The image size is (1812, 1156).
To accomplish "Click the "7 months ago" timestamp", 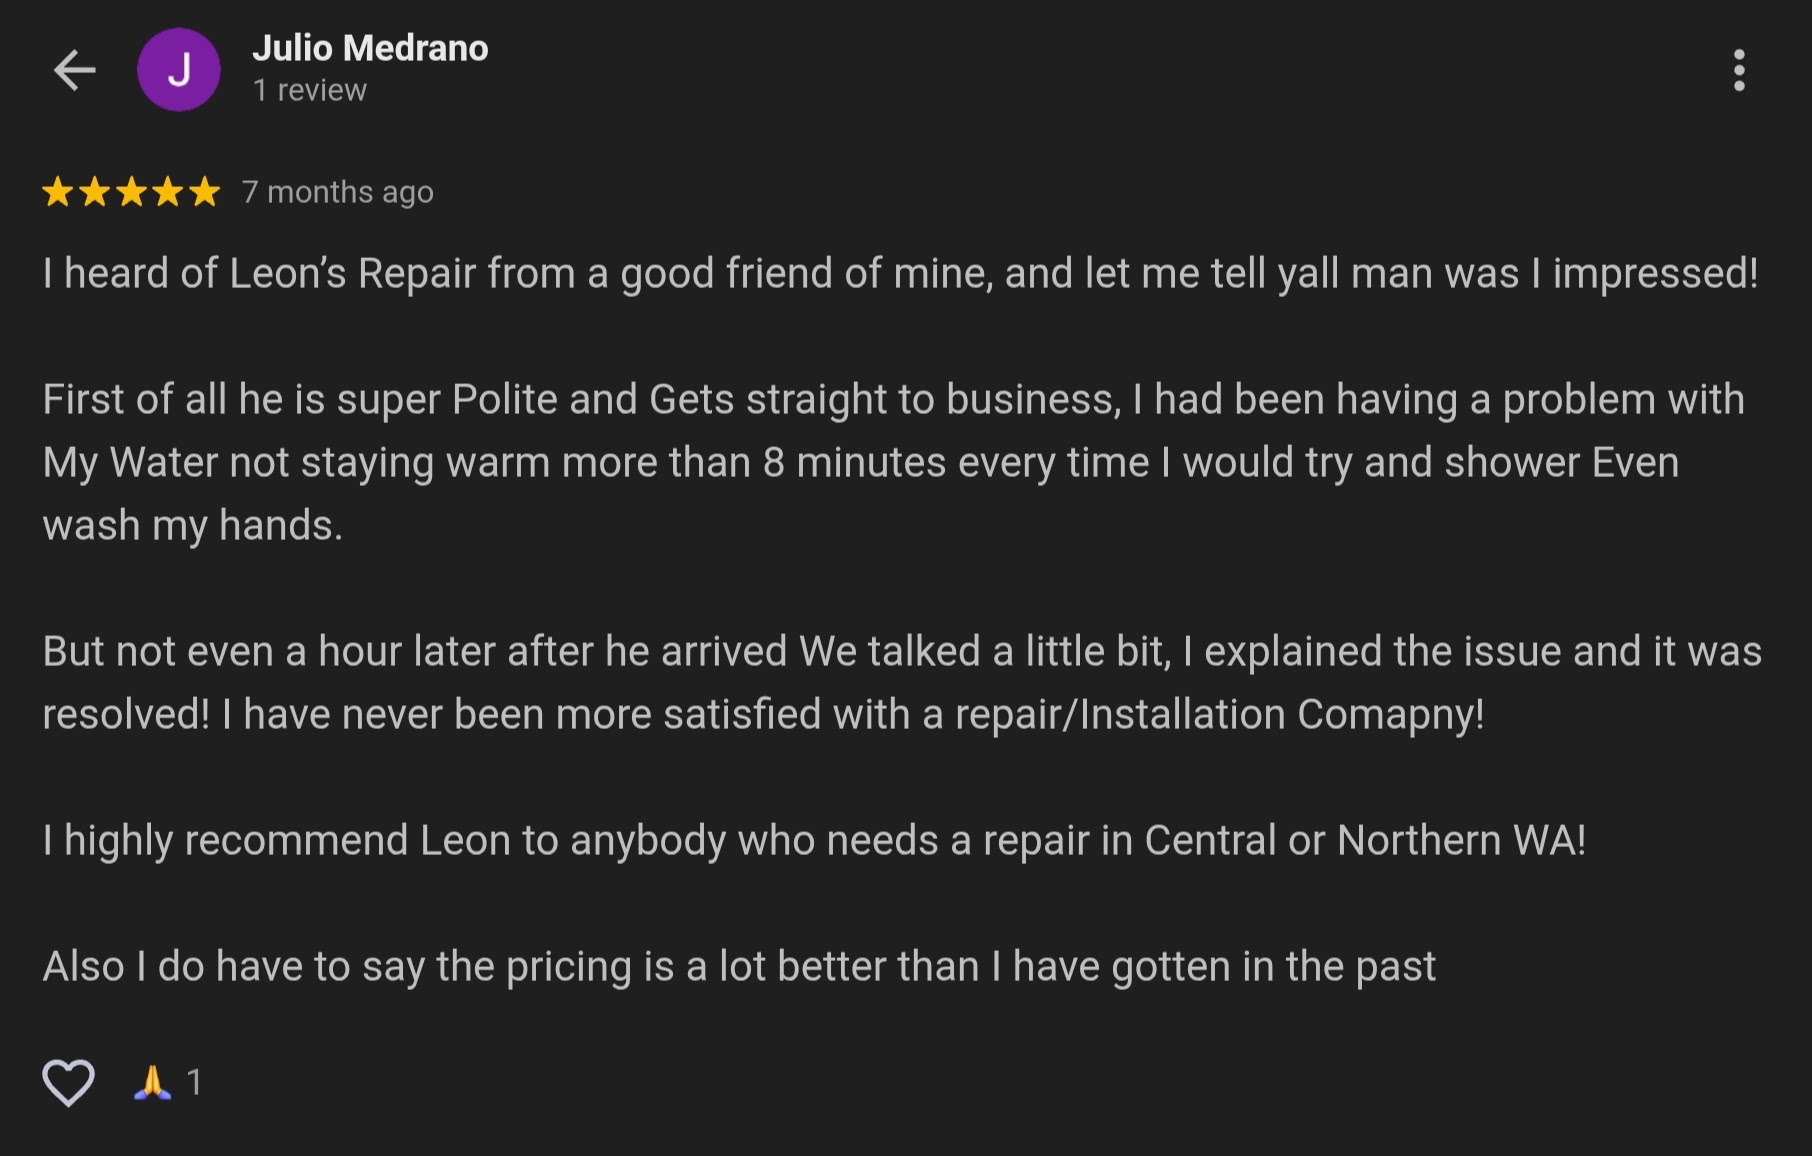I will pos(338,191).
